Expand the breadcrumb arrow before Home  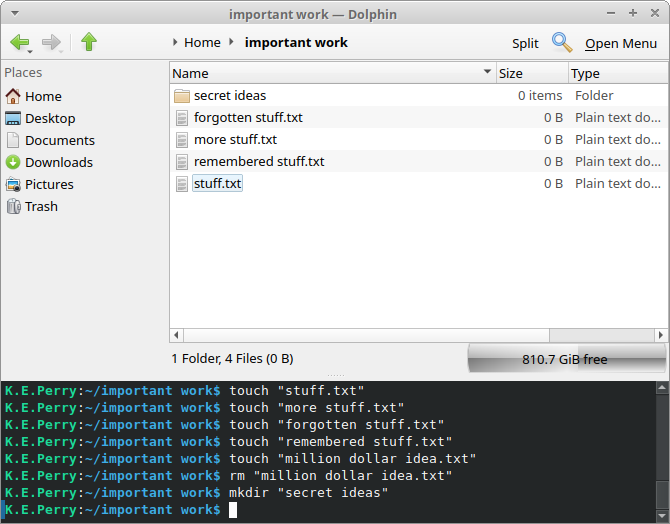tap(175, 42)
